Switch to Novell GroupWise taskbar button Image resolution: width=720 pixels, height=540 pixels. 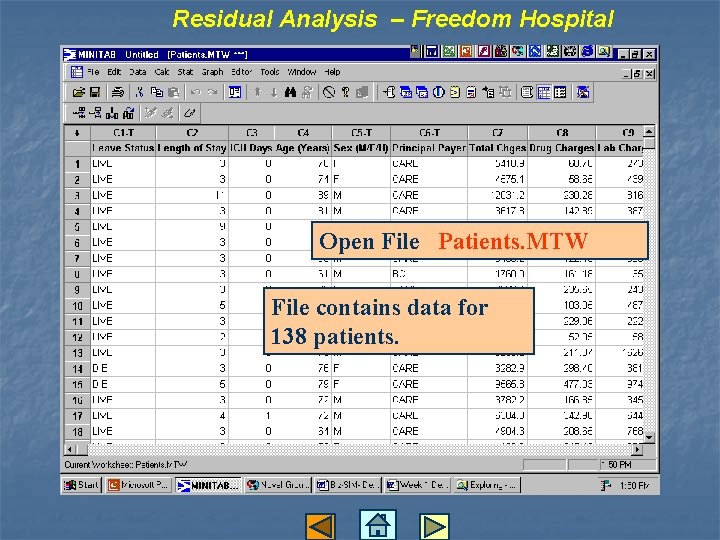pos(279,485)
